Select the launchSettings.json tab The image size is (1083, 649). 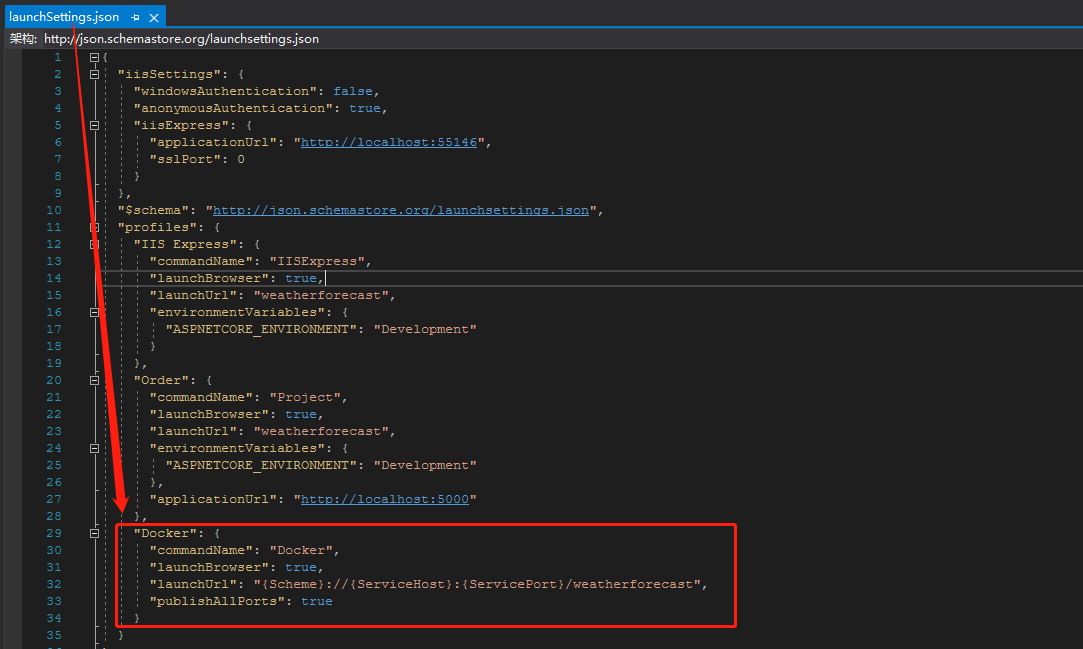click(64, 17)
